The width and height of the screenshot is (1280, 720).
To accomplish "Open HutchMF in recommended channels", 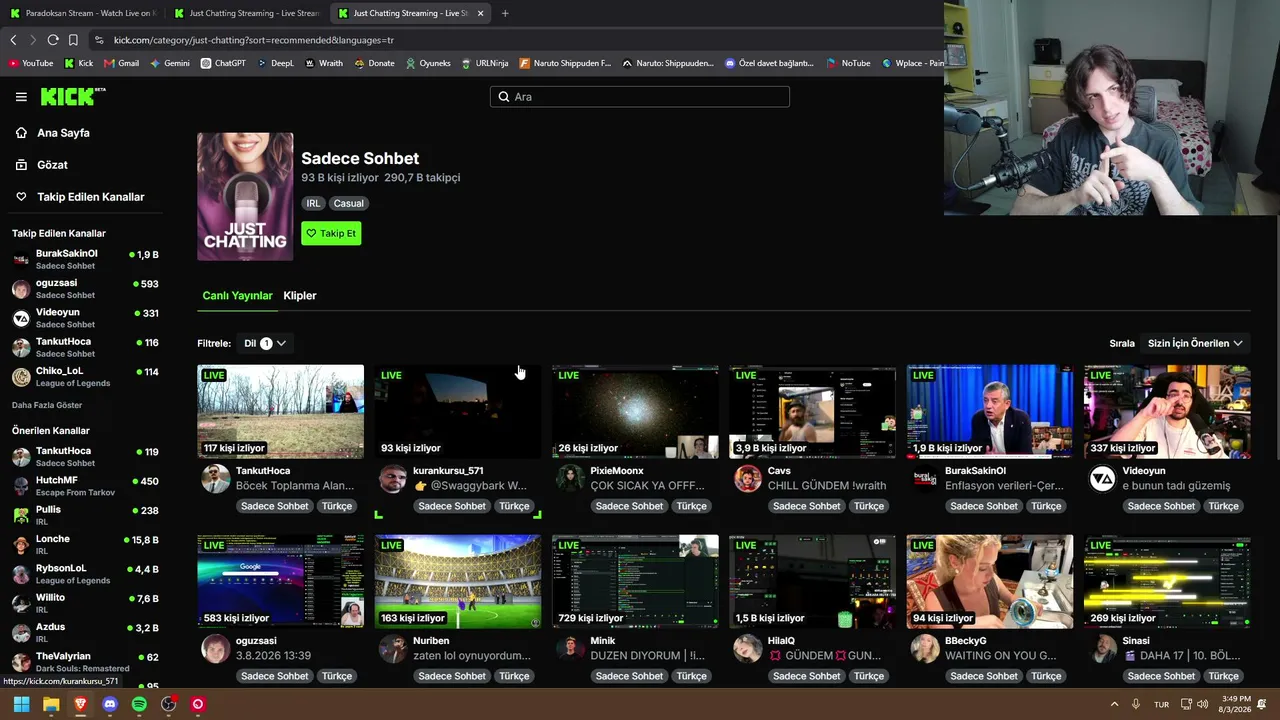I will click(x=85, y=486).
